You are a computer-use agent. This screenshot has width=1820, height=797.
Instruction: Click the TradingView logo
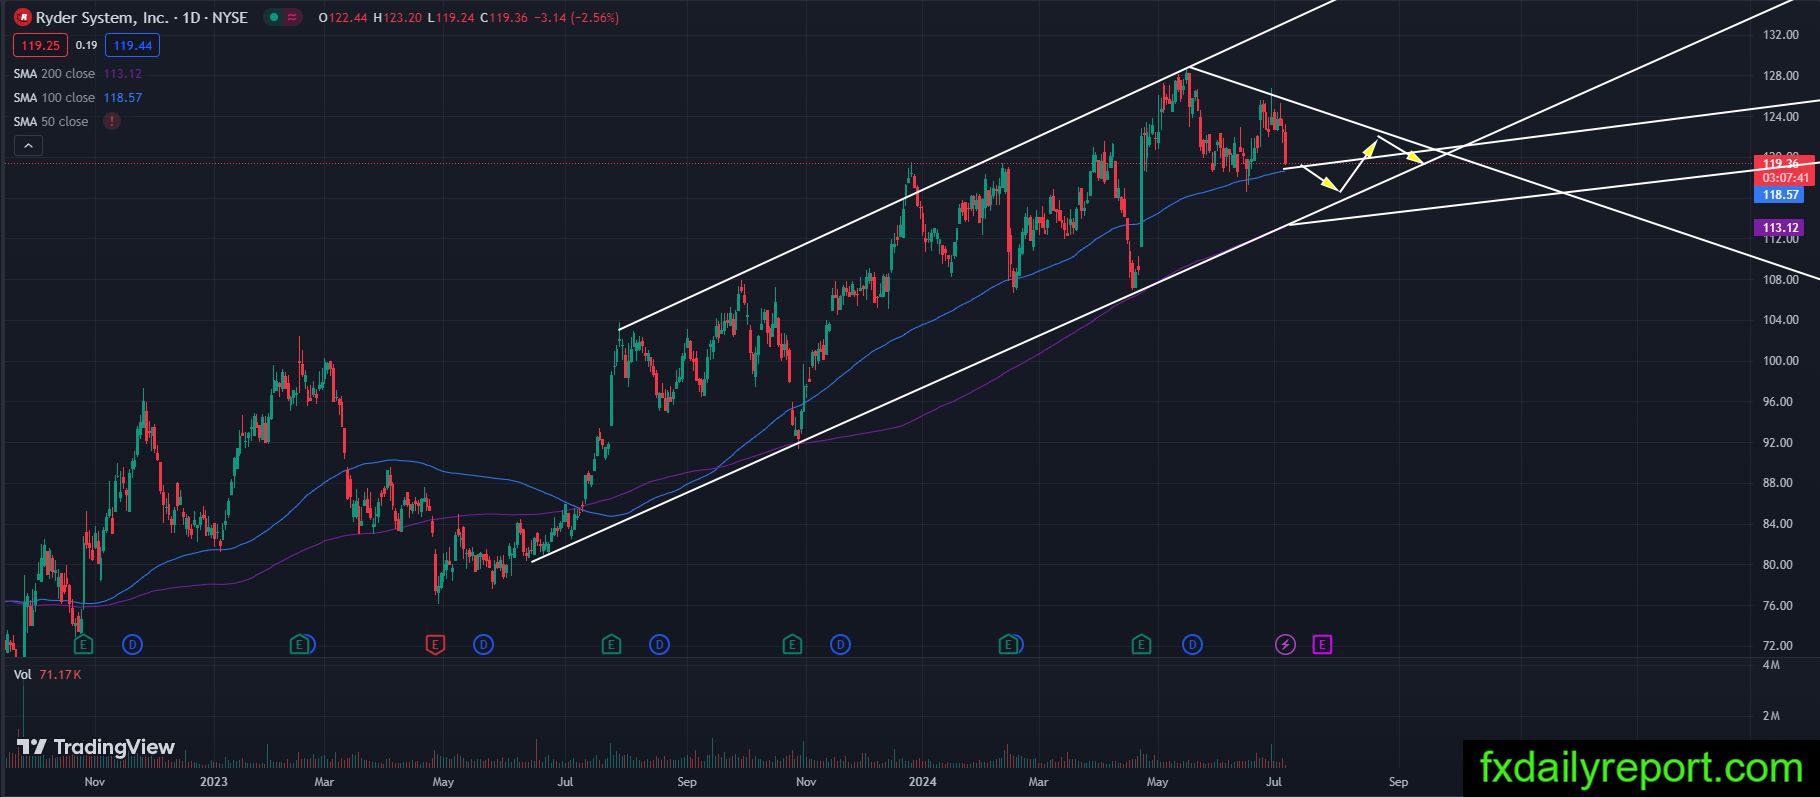pyautogui.click(x=96, y=747)
